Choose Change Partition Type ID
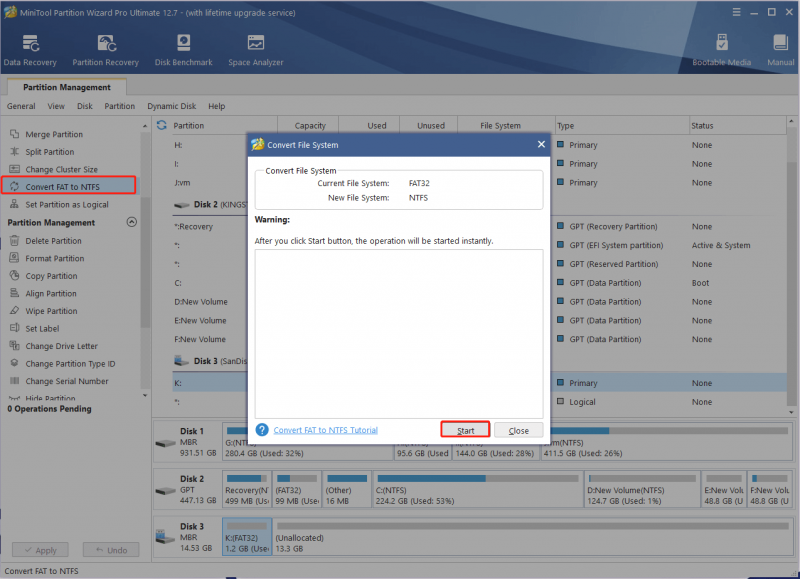Screen dimensions: 800x579 (x=70, y=364)
